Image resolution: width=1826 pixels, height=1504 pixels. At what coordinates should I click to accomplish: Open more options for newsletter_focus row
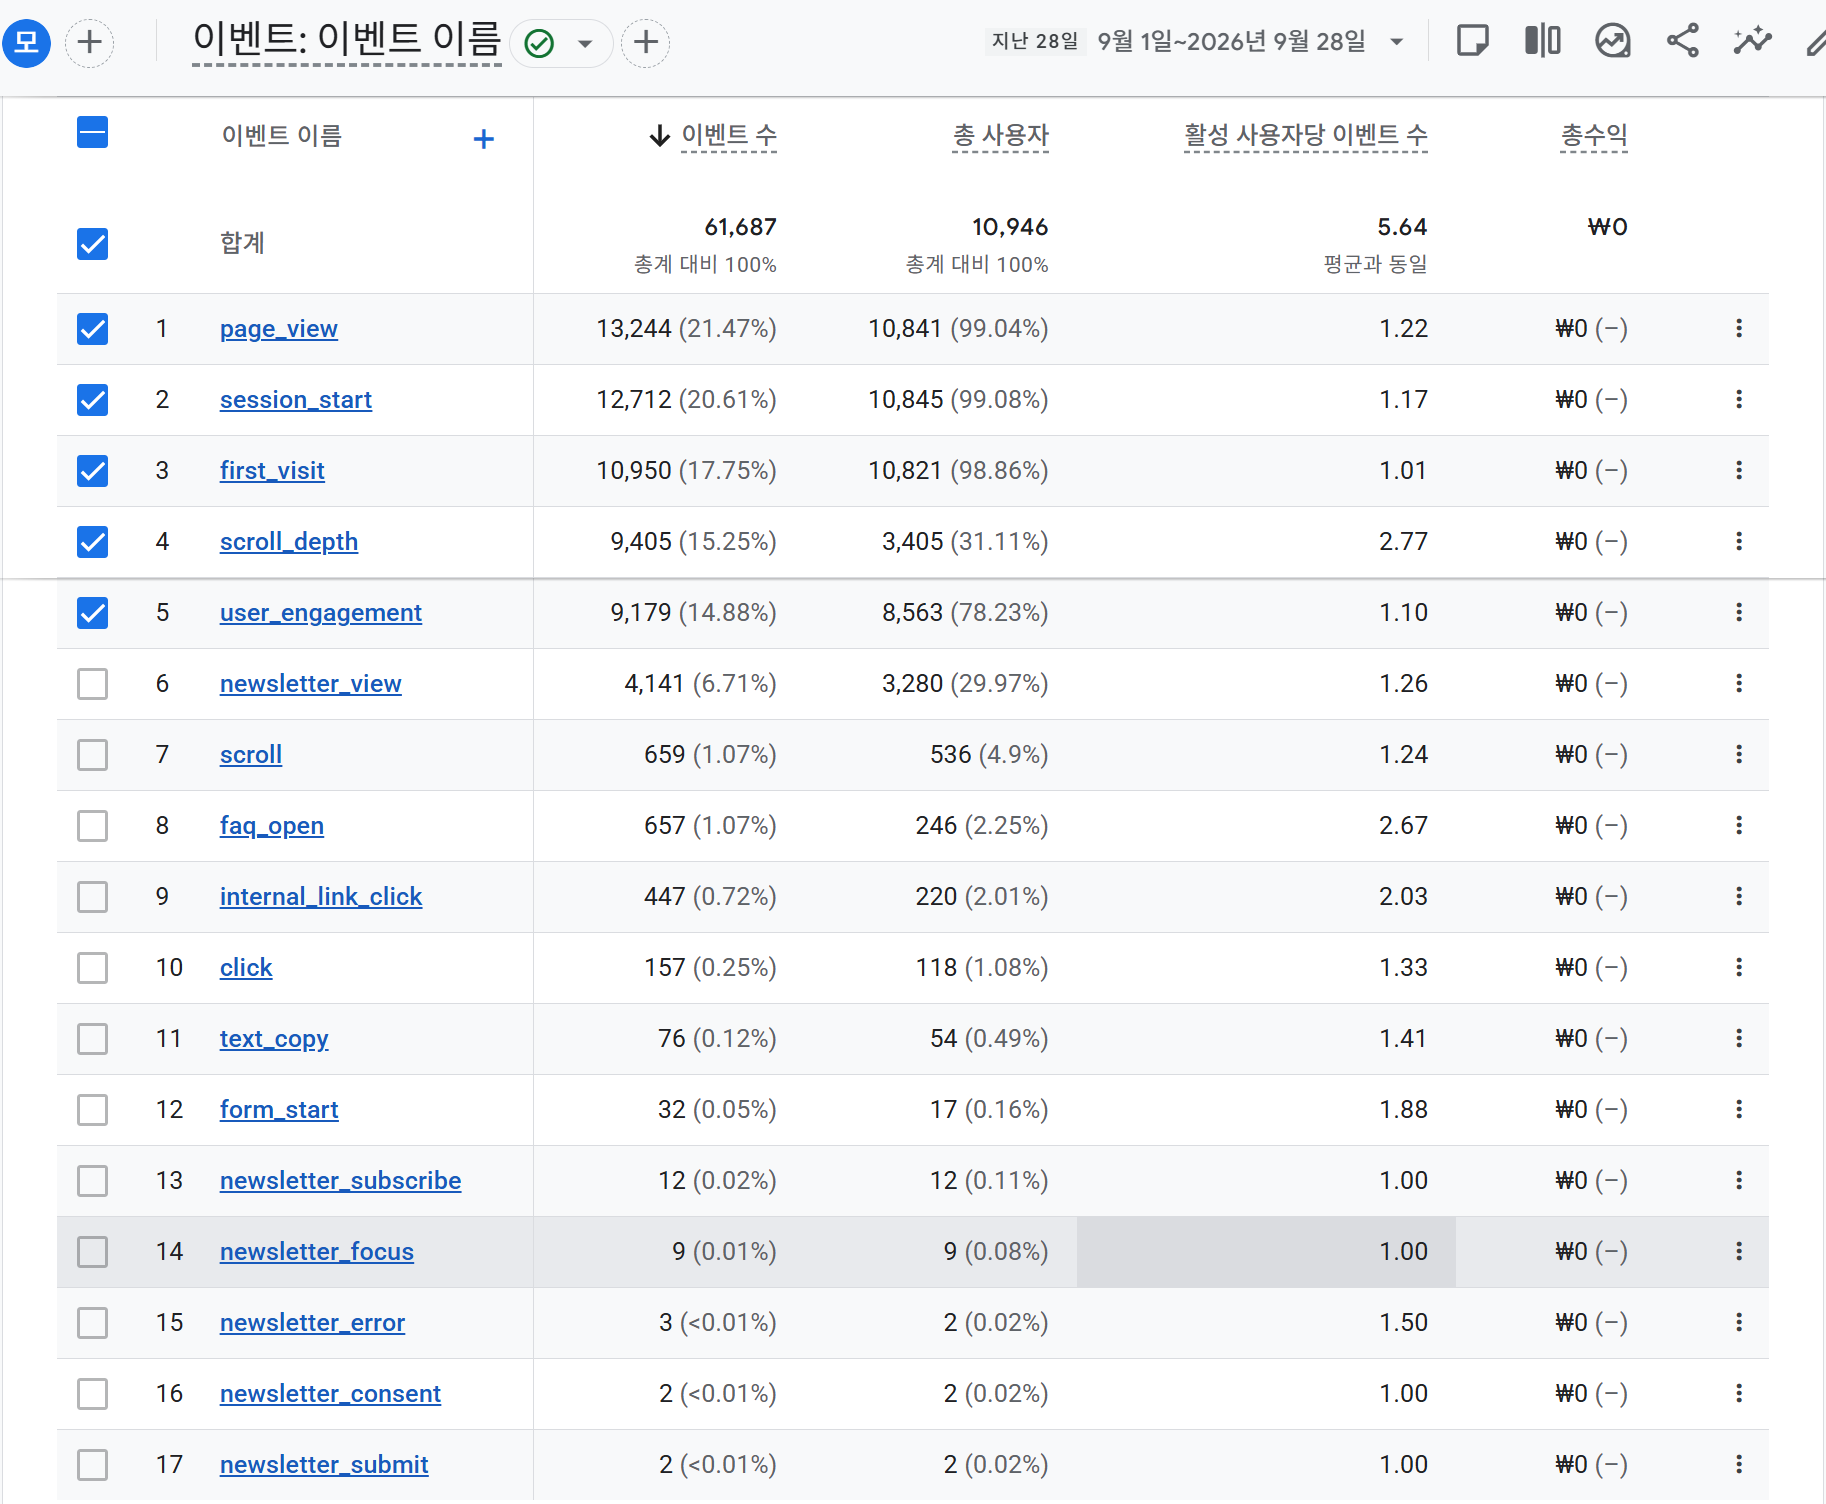point(1739,1251)
